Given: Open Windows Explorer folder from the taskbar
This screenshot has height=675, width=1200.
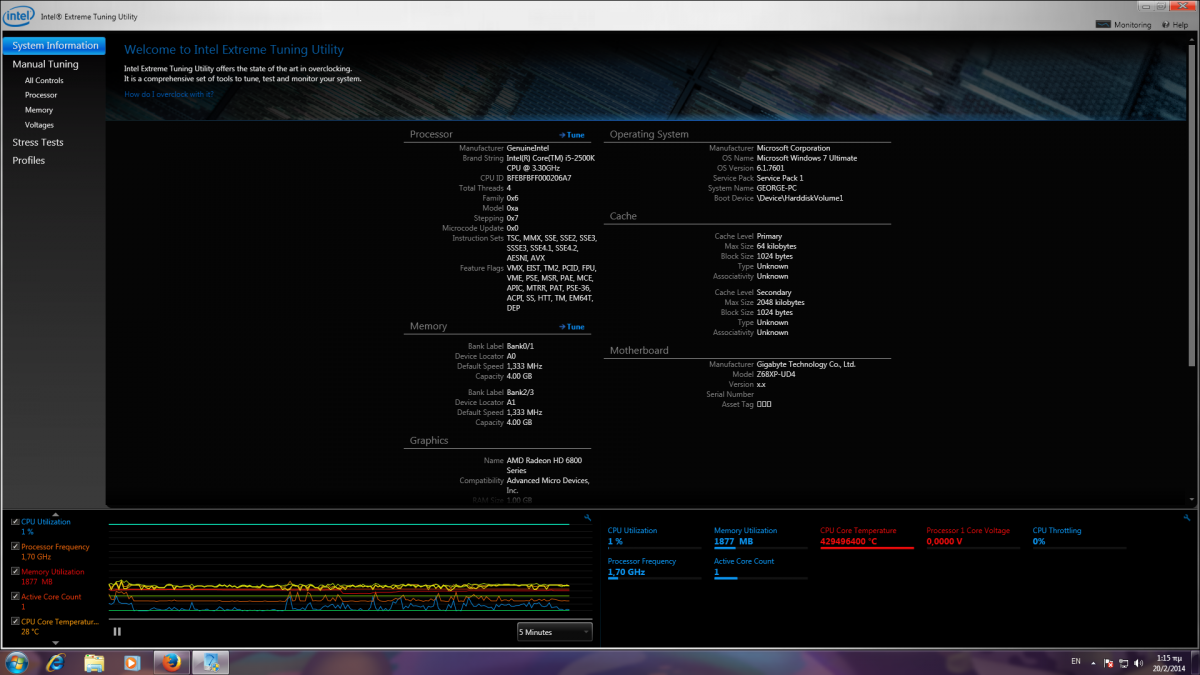Looking at the screenshot, I should (94, 662).
